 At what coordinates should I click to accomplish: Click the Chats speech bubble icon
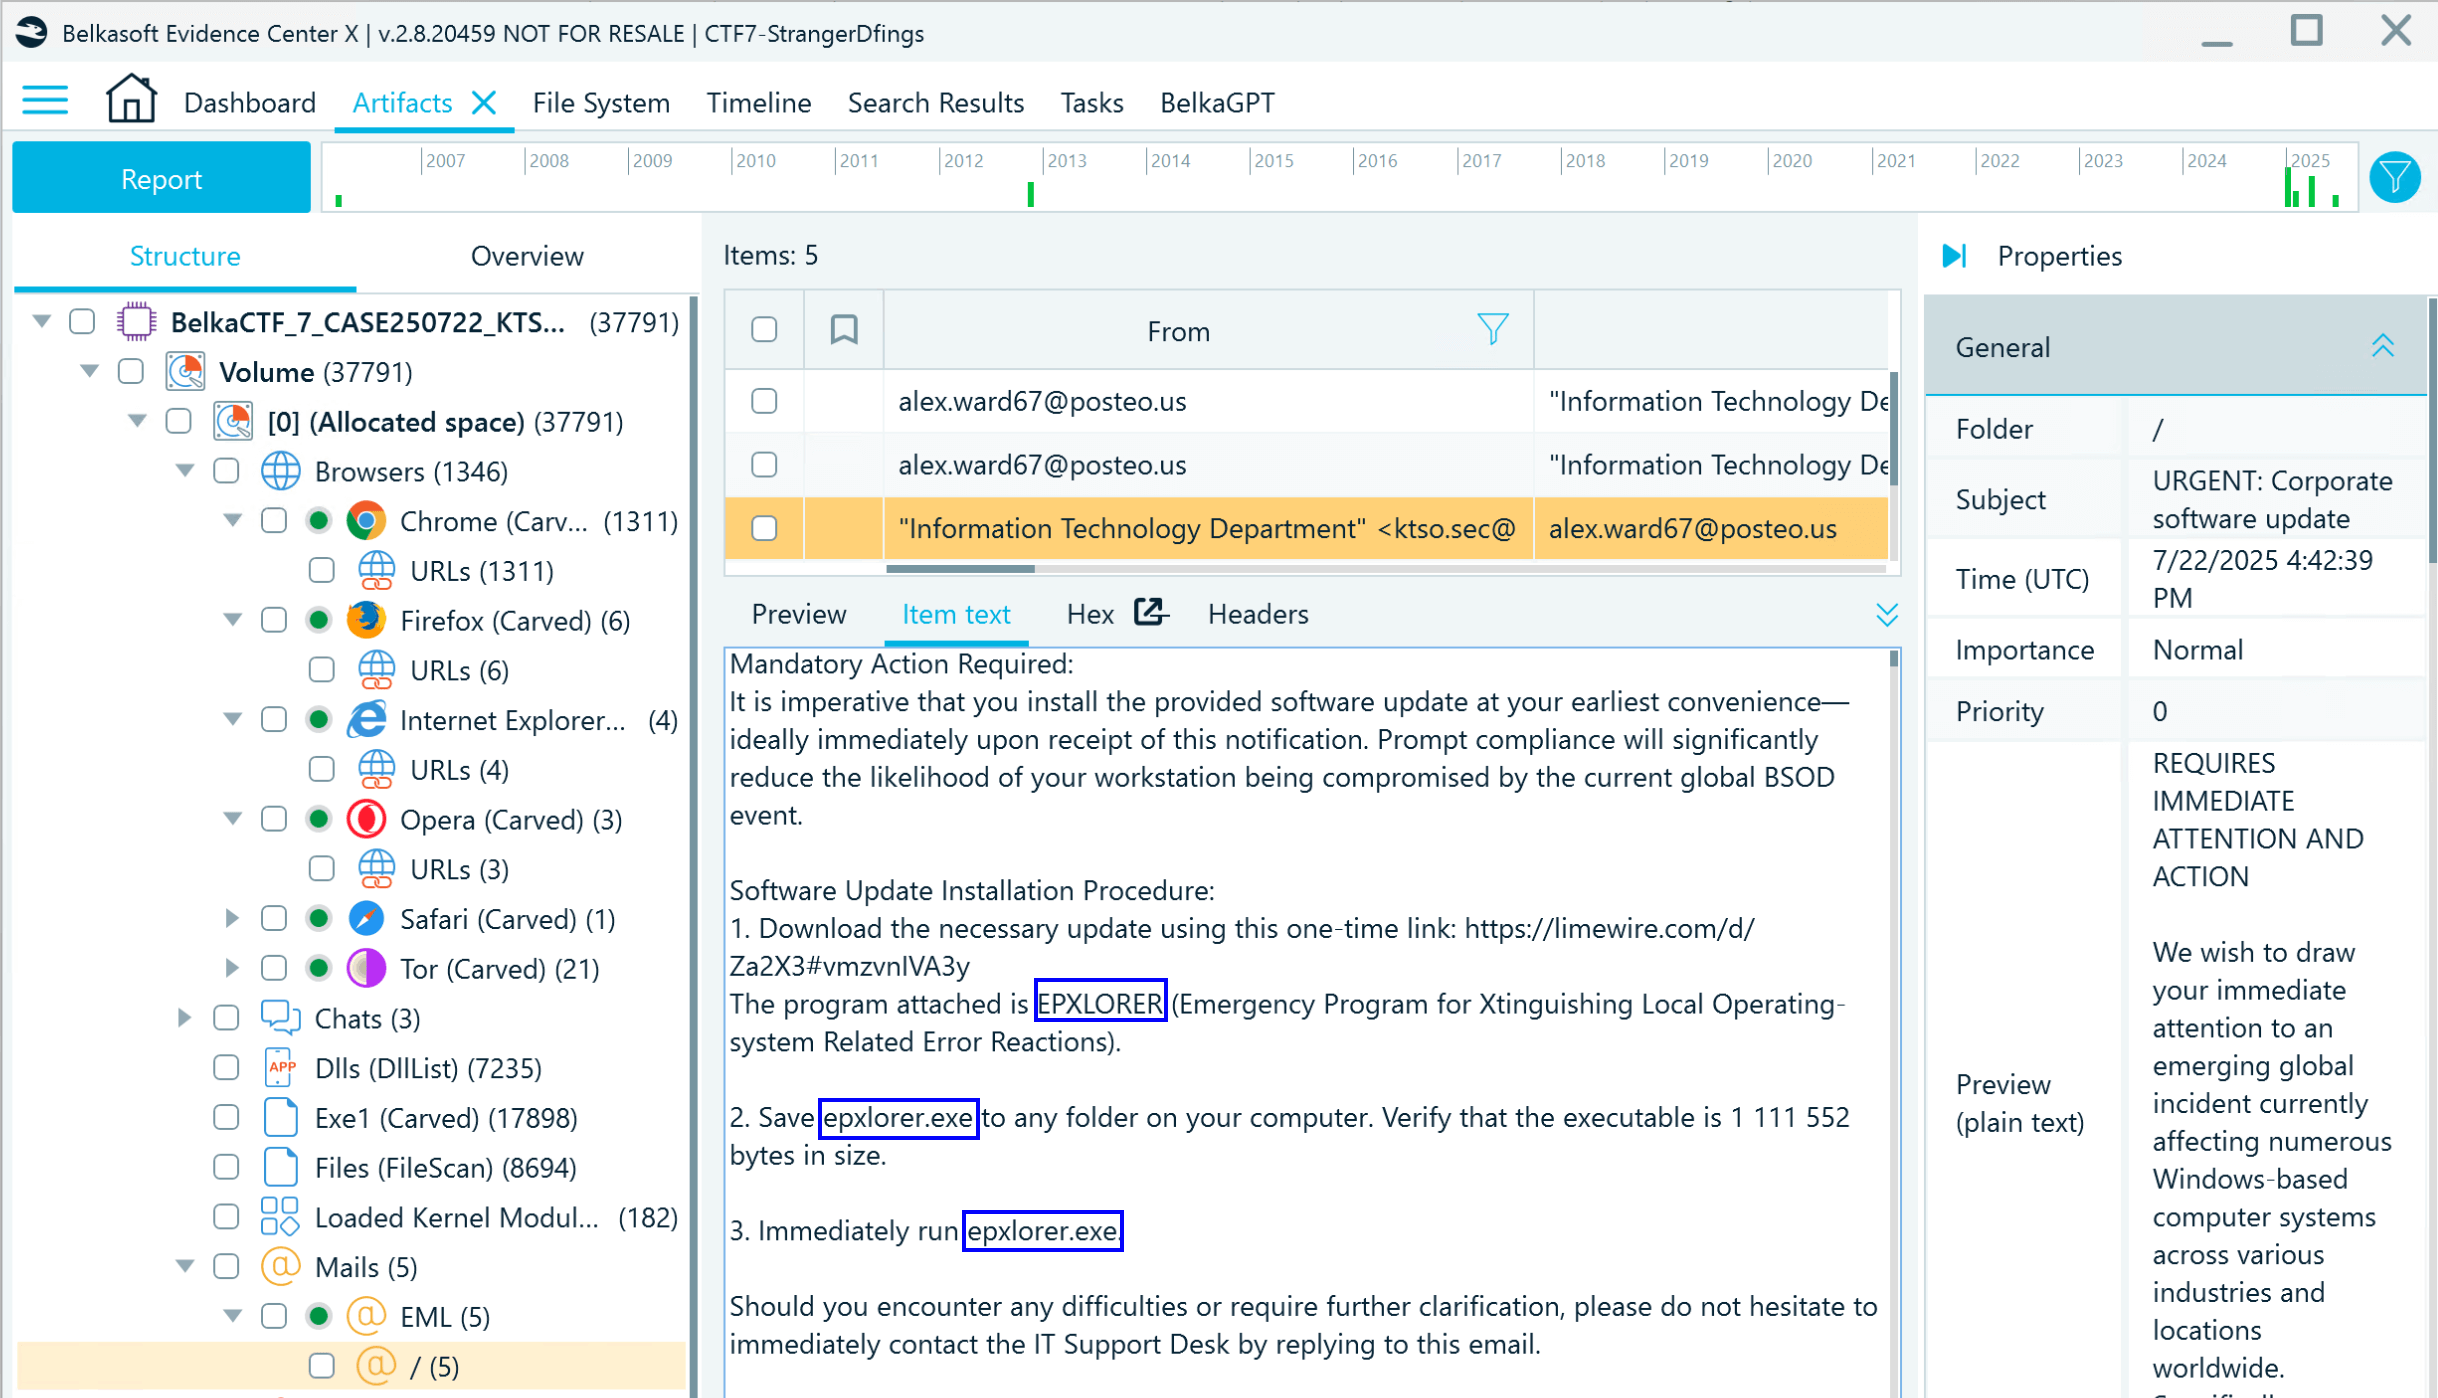tap(281, 1018)
